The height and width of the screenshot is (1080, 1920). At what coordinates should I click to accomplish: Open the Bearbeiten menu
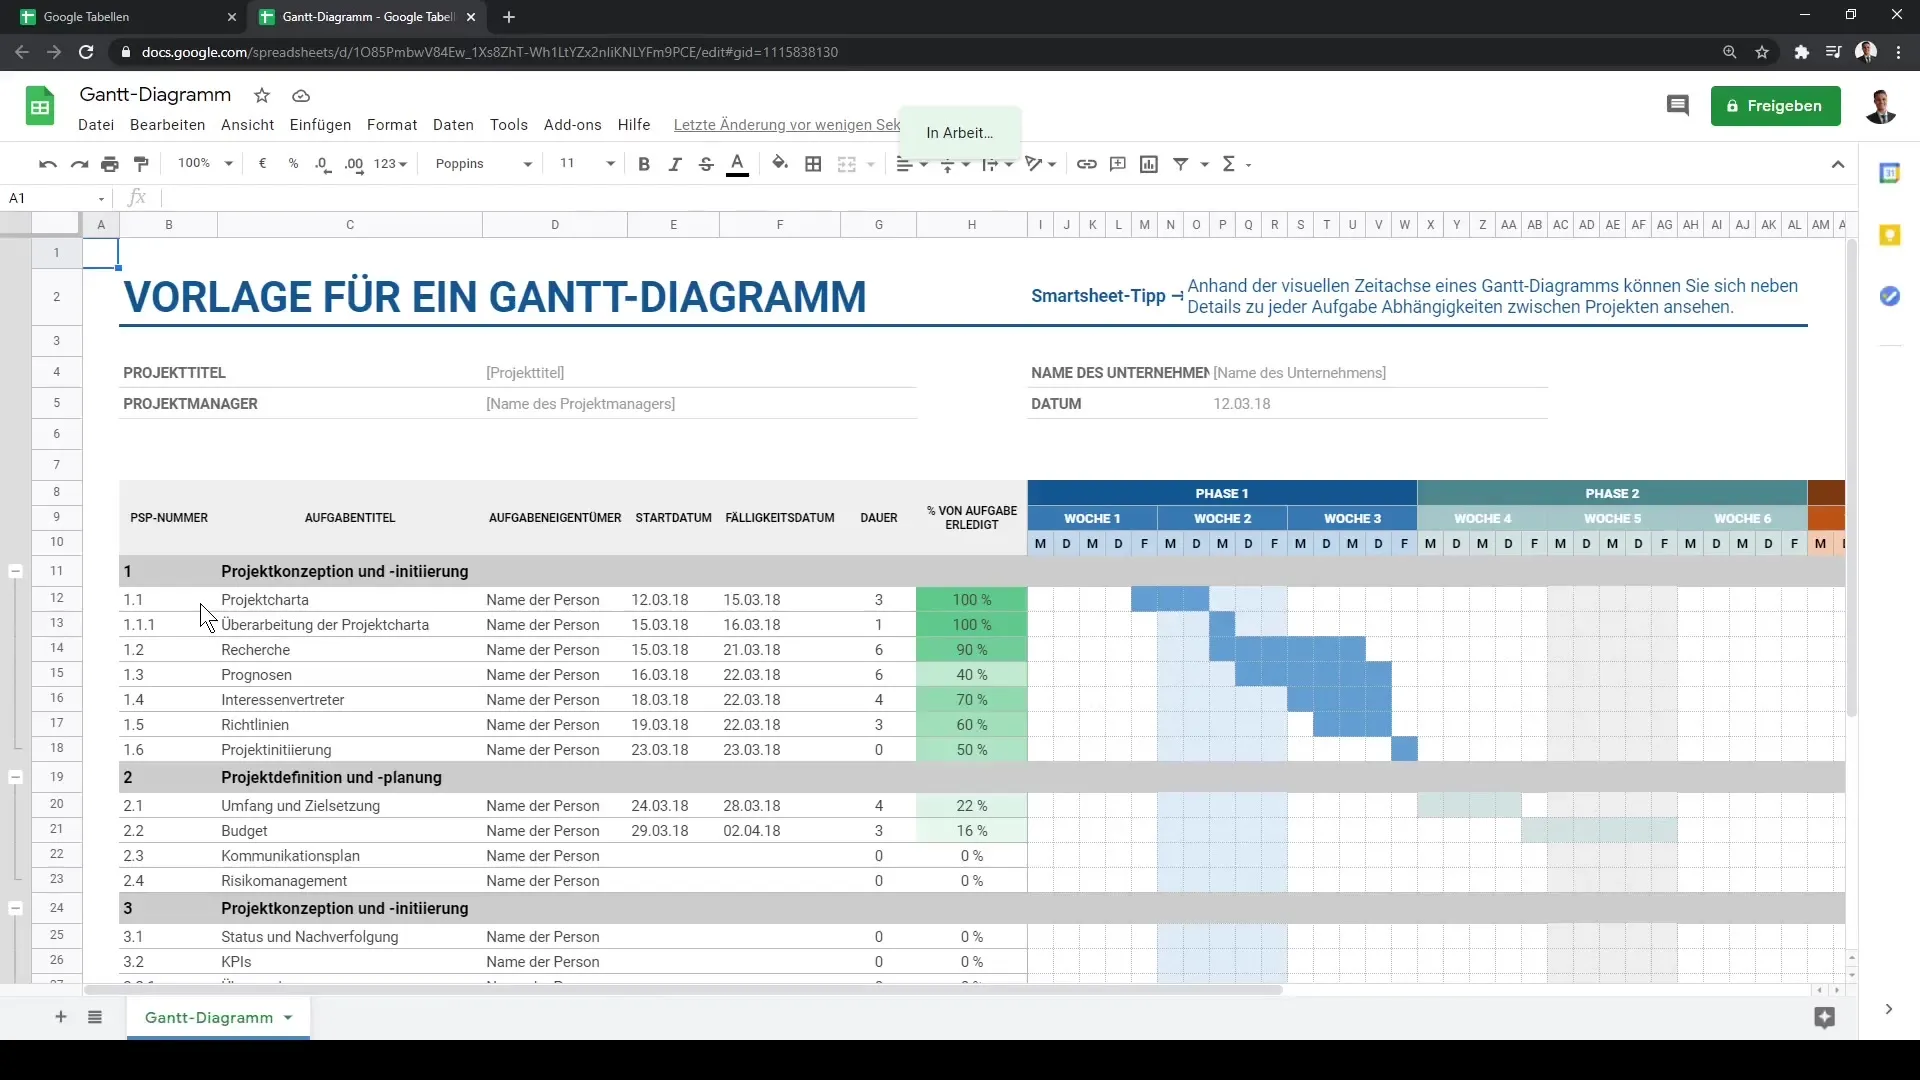167,125
